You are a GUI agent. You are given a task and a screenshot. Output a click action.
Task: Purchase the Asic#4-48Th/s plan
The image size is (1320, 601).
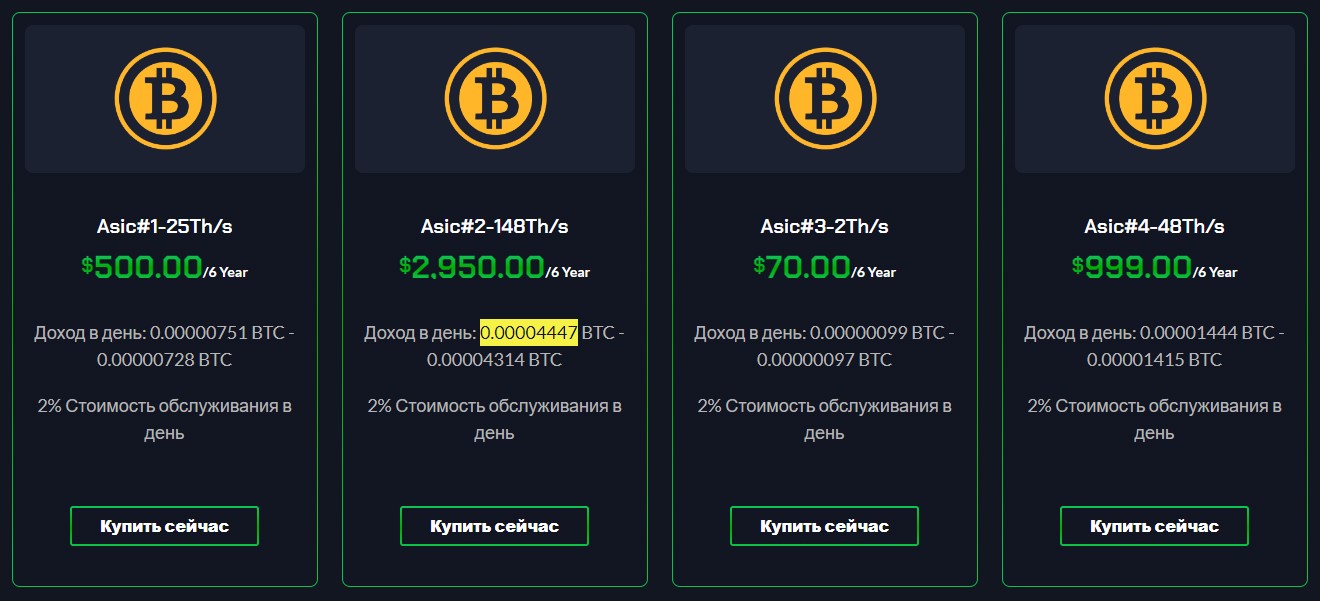pyautogui.click(x=1154, y=526)
